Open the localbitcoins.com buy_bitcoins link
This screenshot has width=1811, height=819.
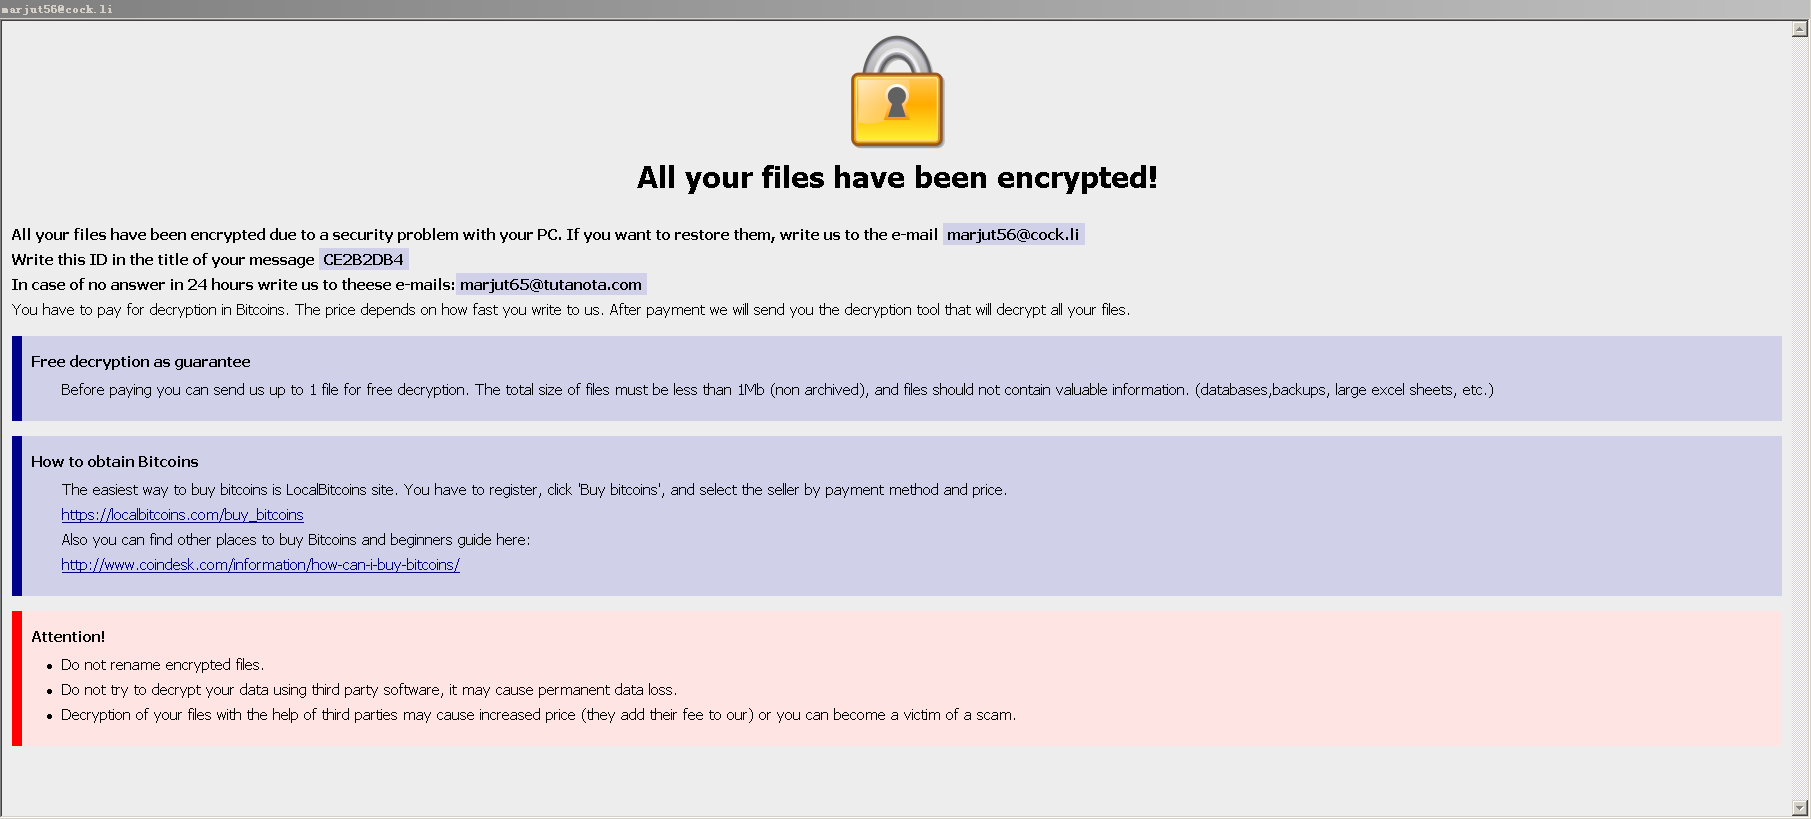click(x=182, y=515)
